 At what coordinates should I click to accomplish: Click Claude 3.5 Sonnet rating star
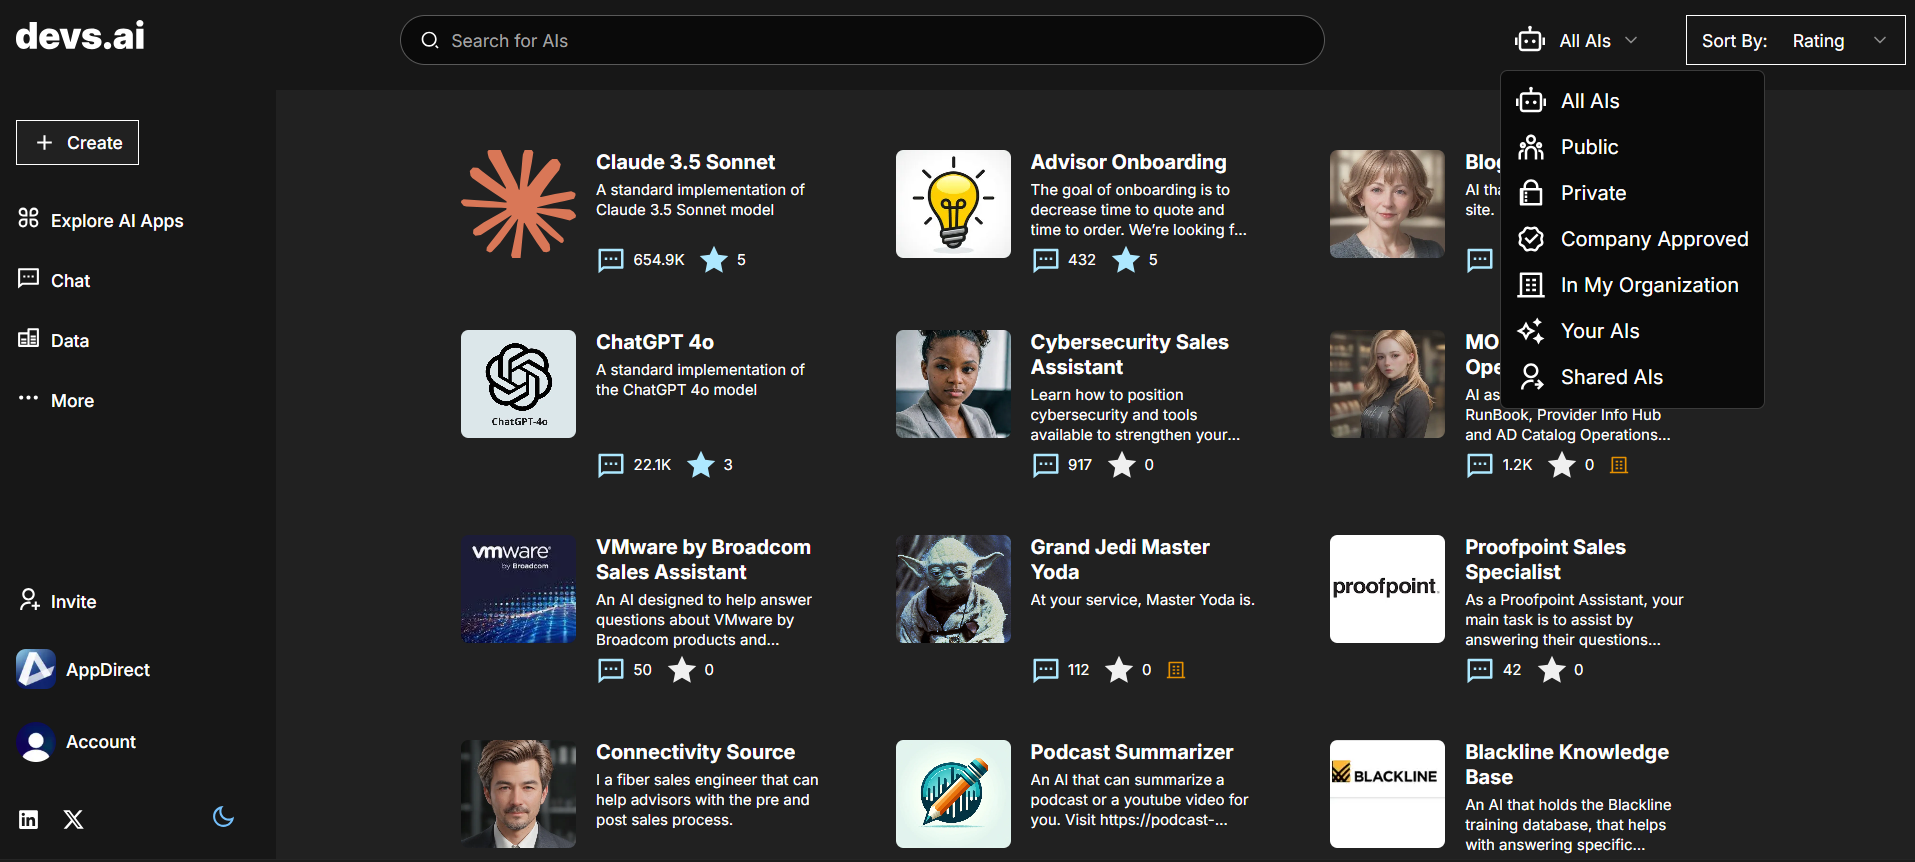714,260
